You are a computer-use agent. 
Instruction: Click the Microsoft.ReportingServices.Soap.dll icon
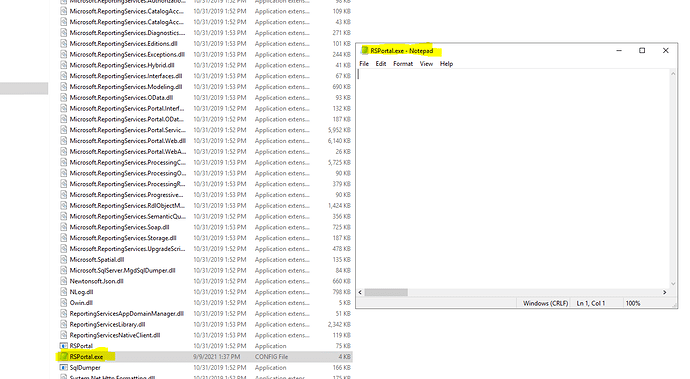pyautogui.click(x=64, y=227)
